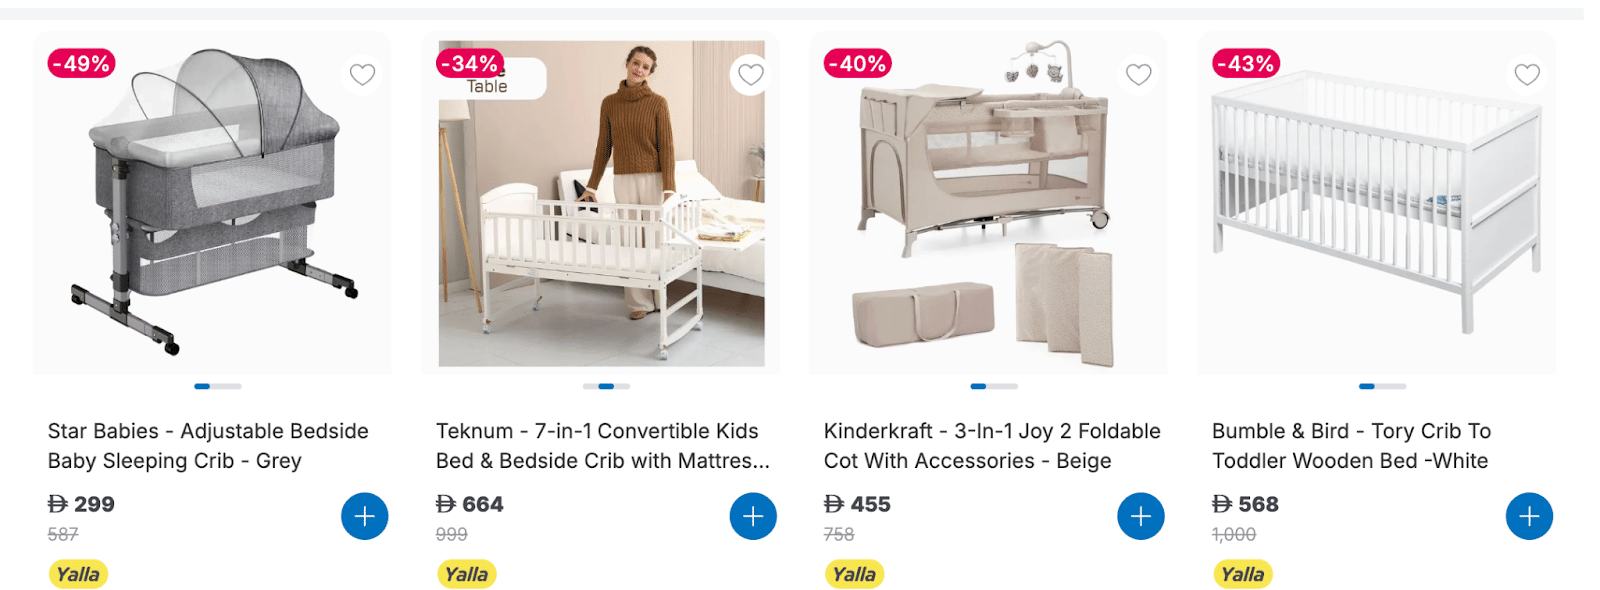The image size is (1600, 590).
Task: Open Teknum 7-in-1 Convertible Kids Bed title
Action: click(603, 446)
